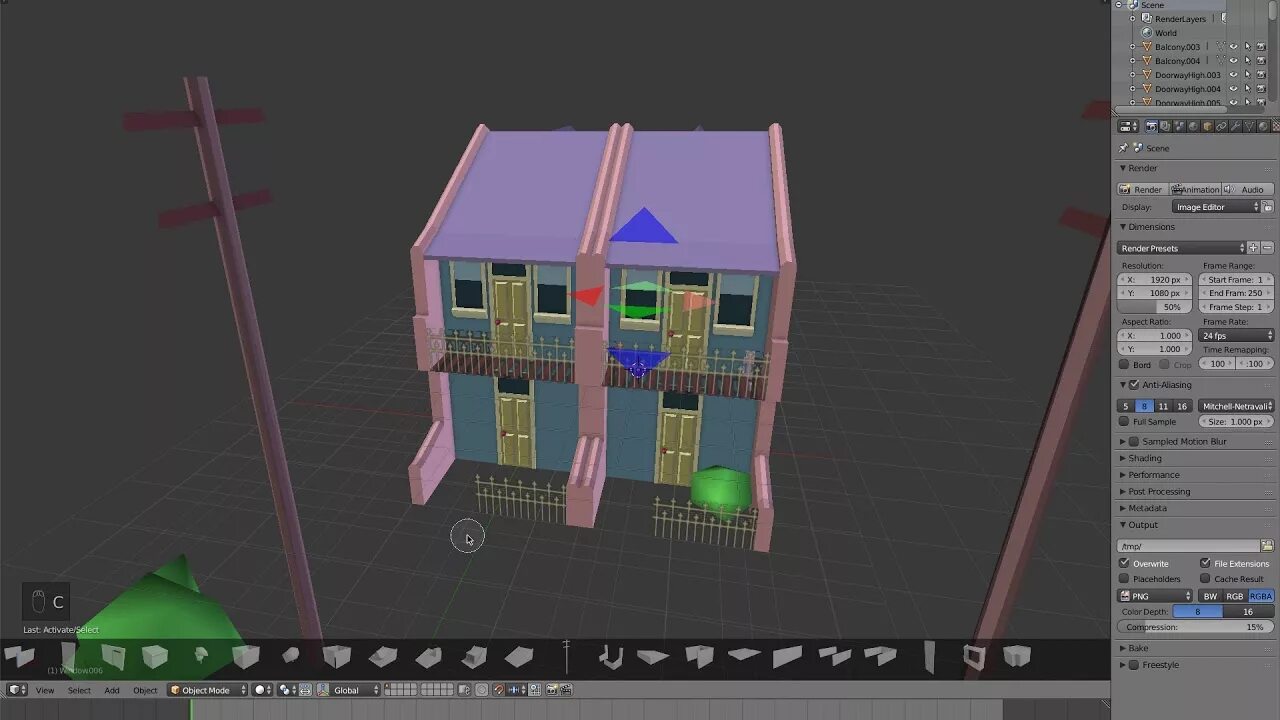Click the transform manipulator toggle icon
This screenshot has width=1280, height=720.
point(322,690)
